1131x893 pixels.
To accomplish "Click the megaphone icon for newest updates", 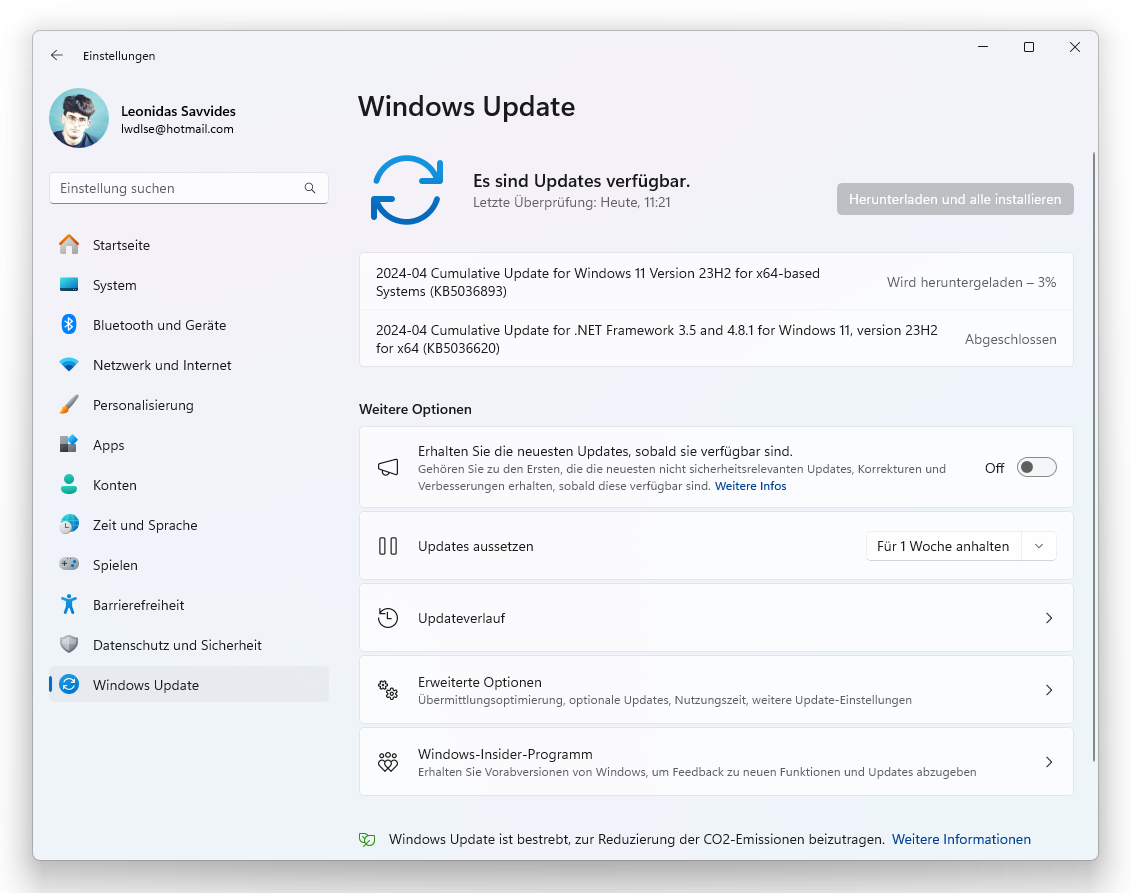I will click(388, 467).
